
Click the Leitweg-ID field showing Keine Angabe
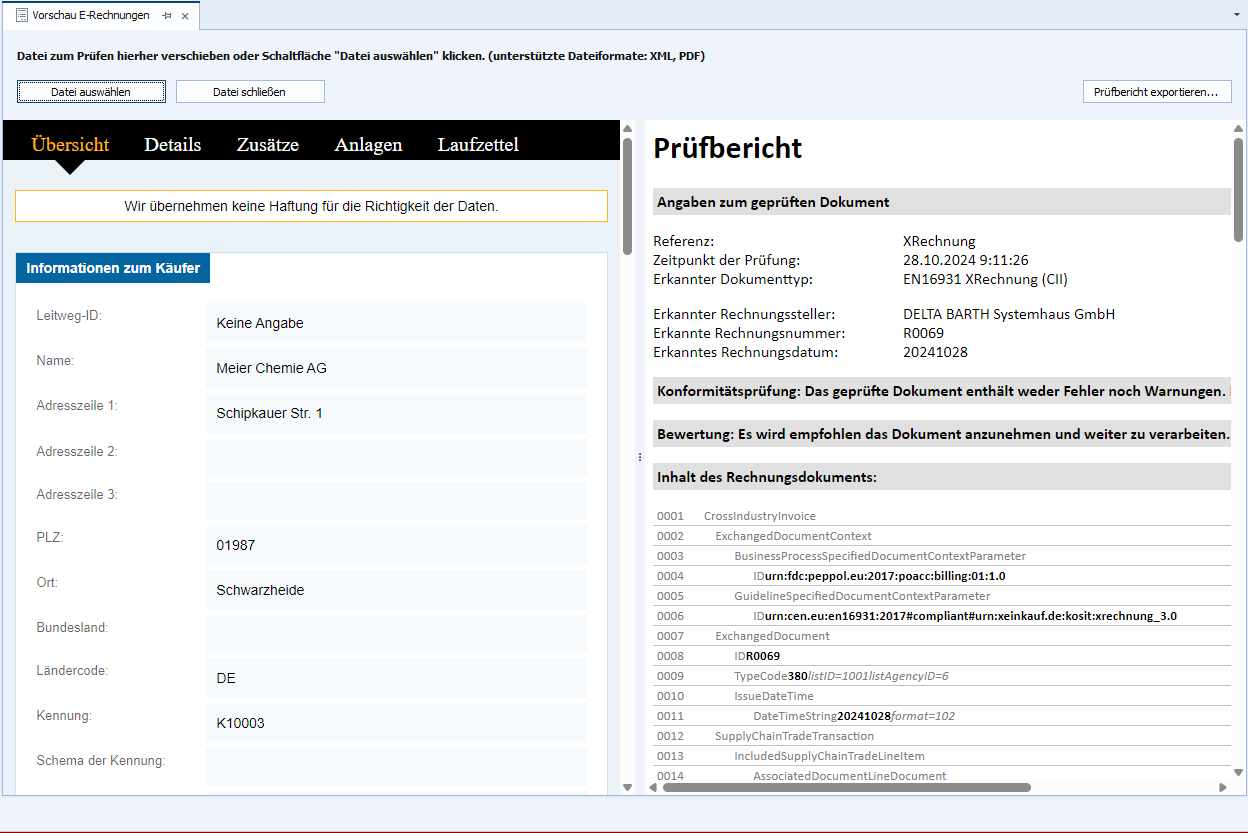click(x=396, y=323)
